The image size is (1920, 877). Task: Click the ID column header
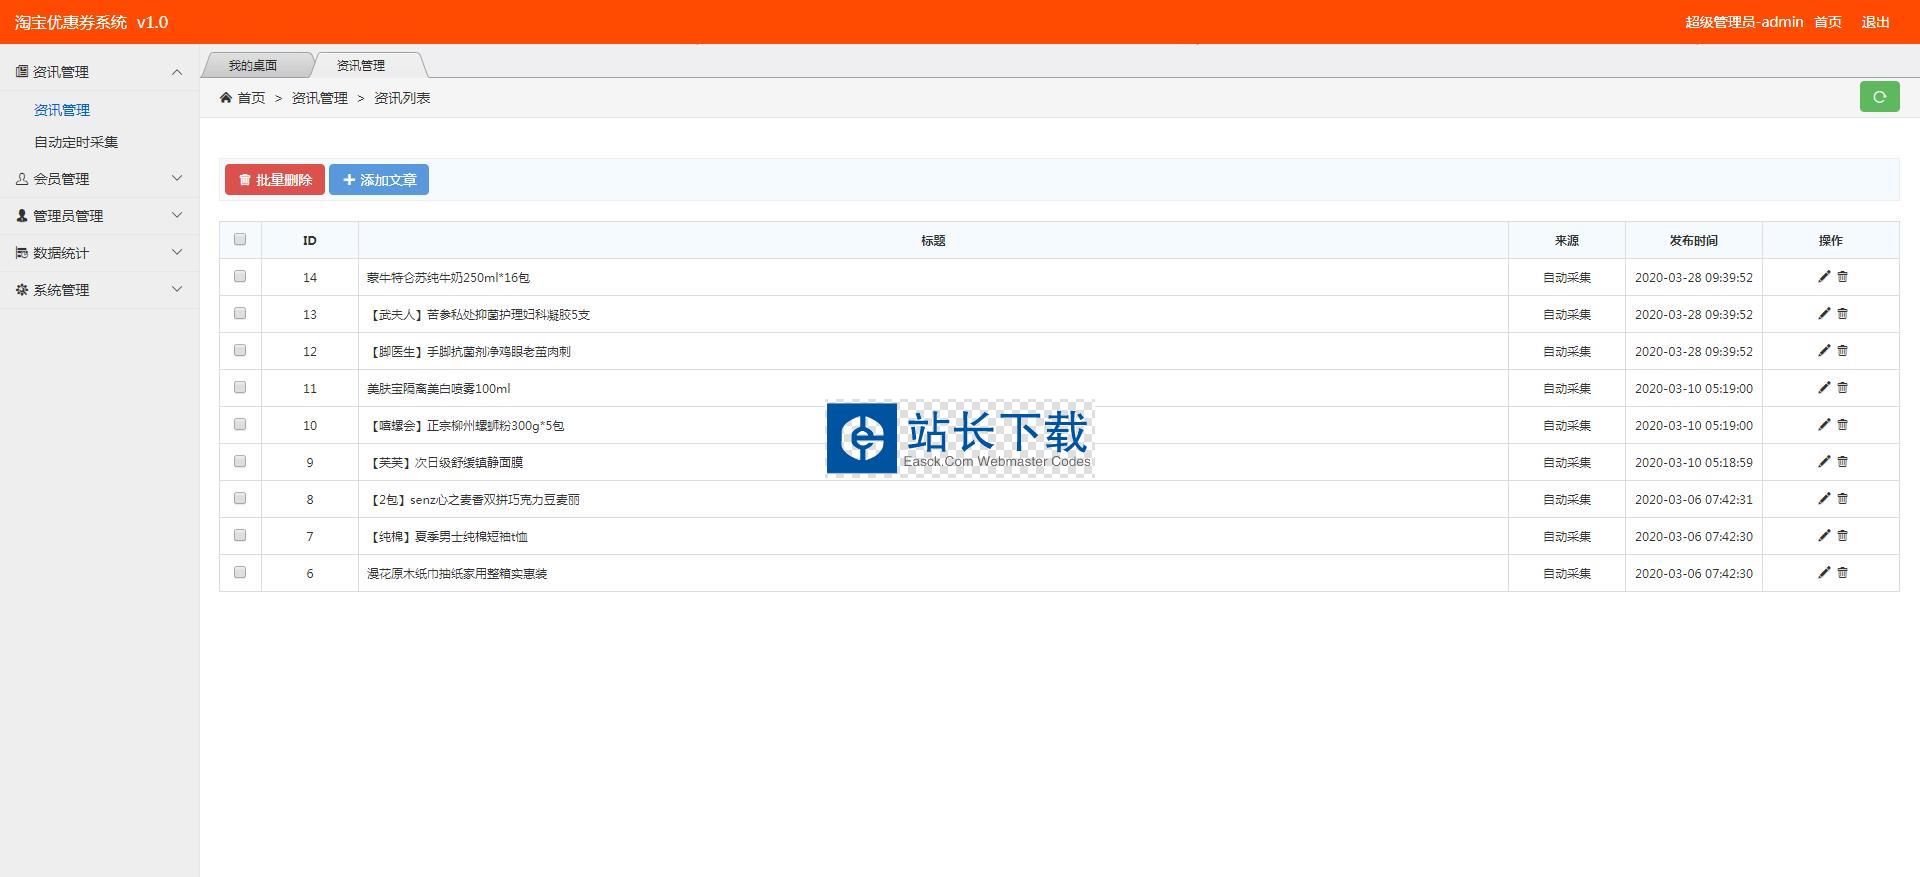point(310,241)
